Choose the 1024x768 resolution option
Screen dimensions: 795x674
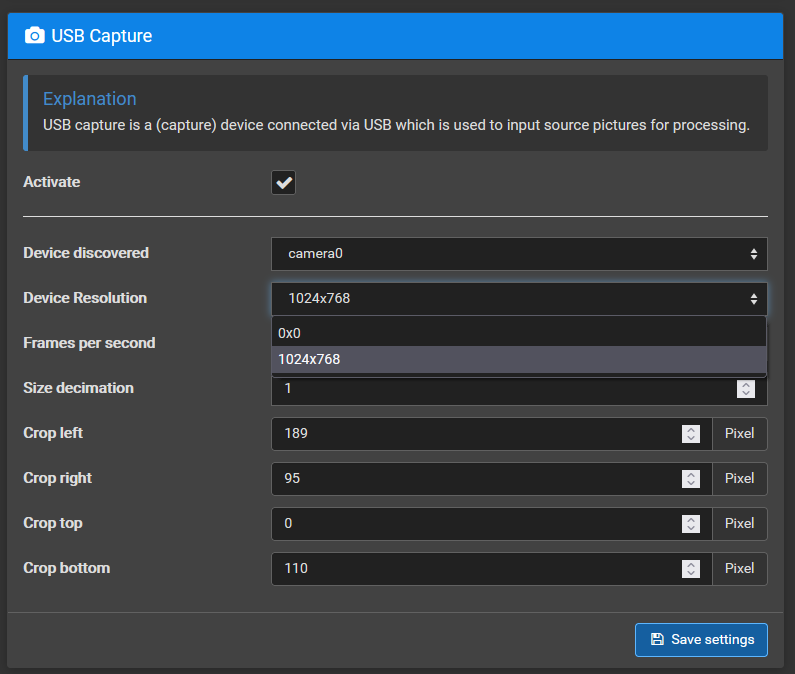519,360
